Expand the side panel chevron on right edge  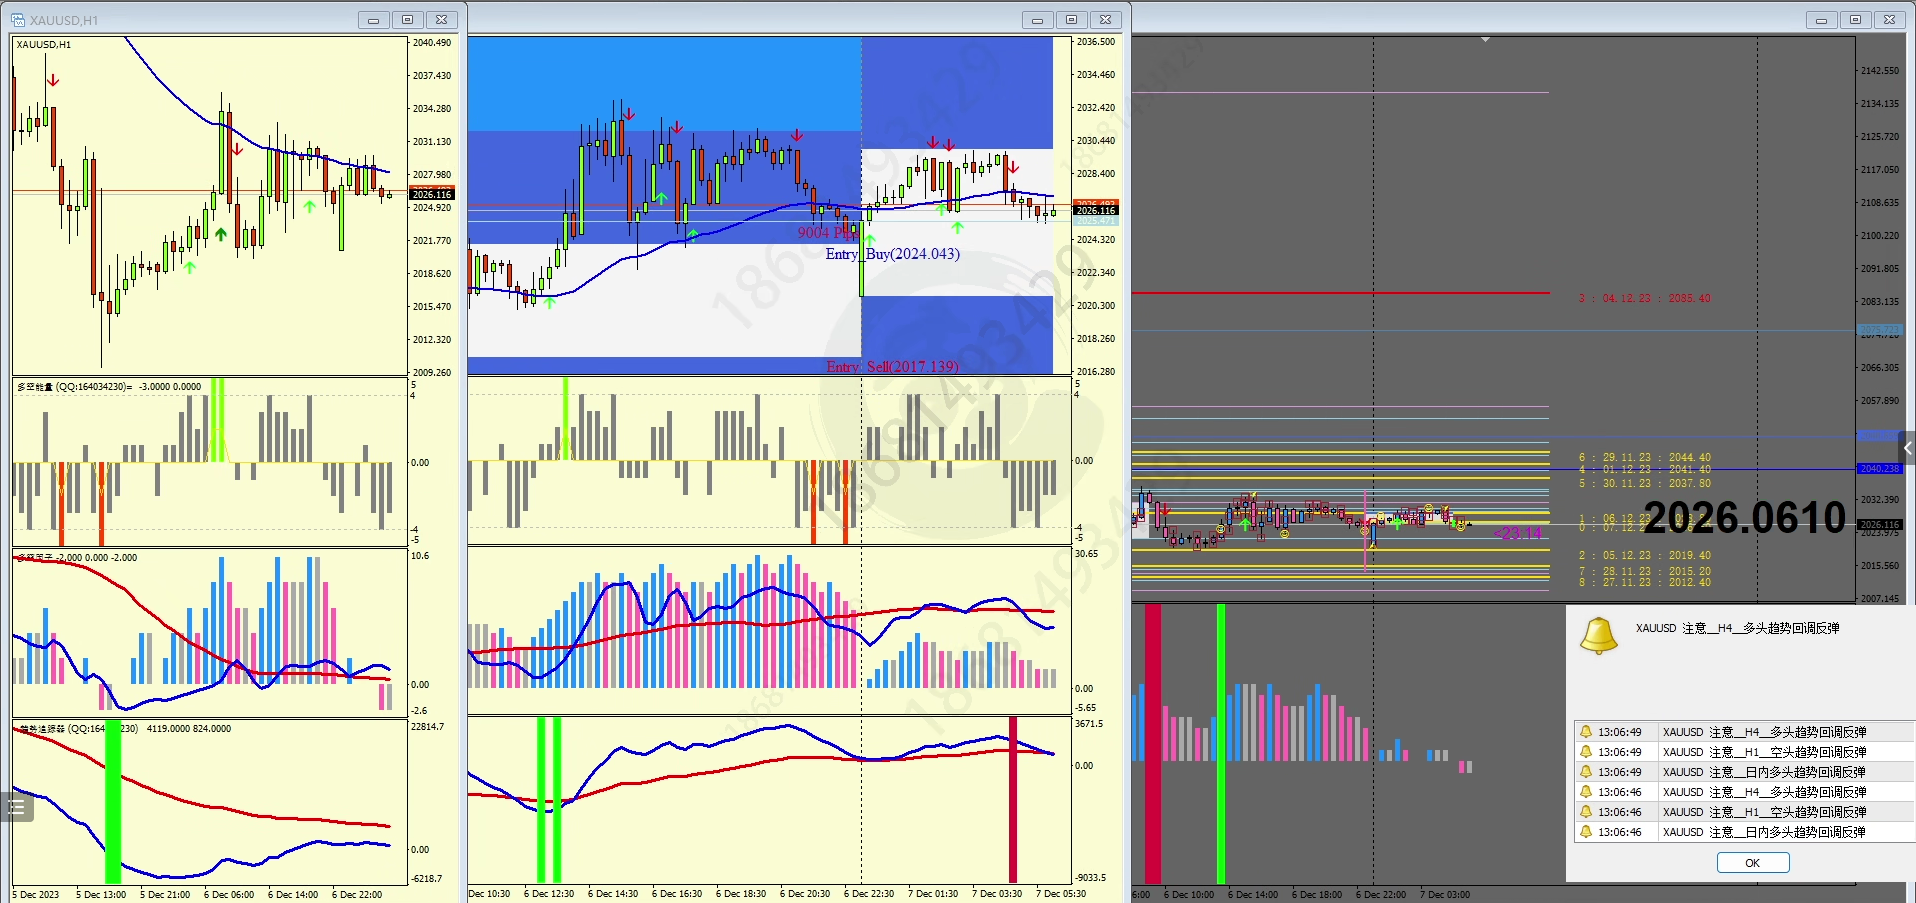[1907, 448]
